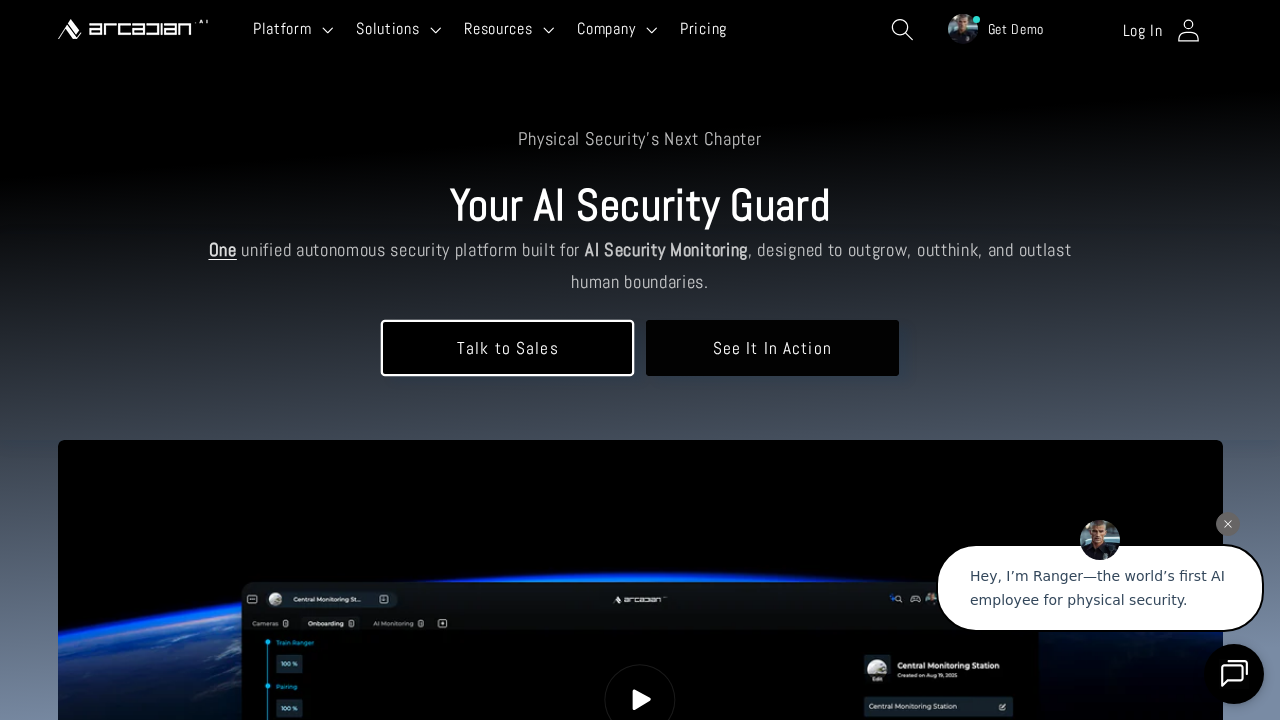Expand the Company dropdown
Image resolution: width=1280 pixels, height=720 pixels.
(616, 29)
